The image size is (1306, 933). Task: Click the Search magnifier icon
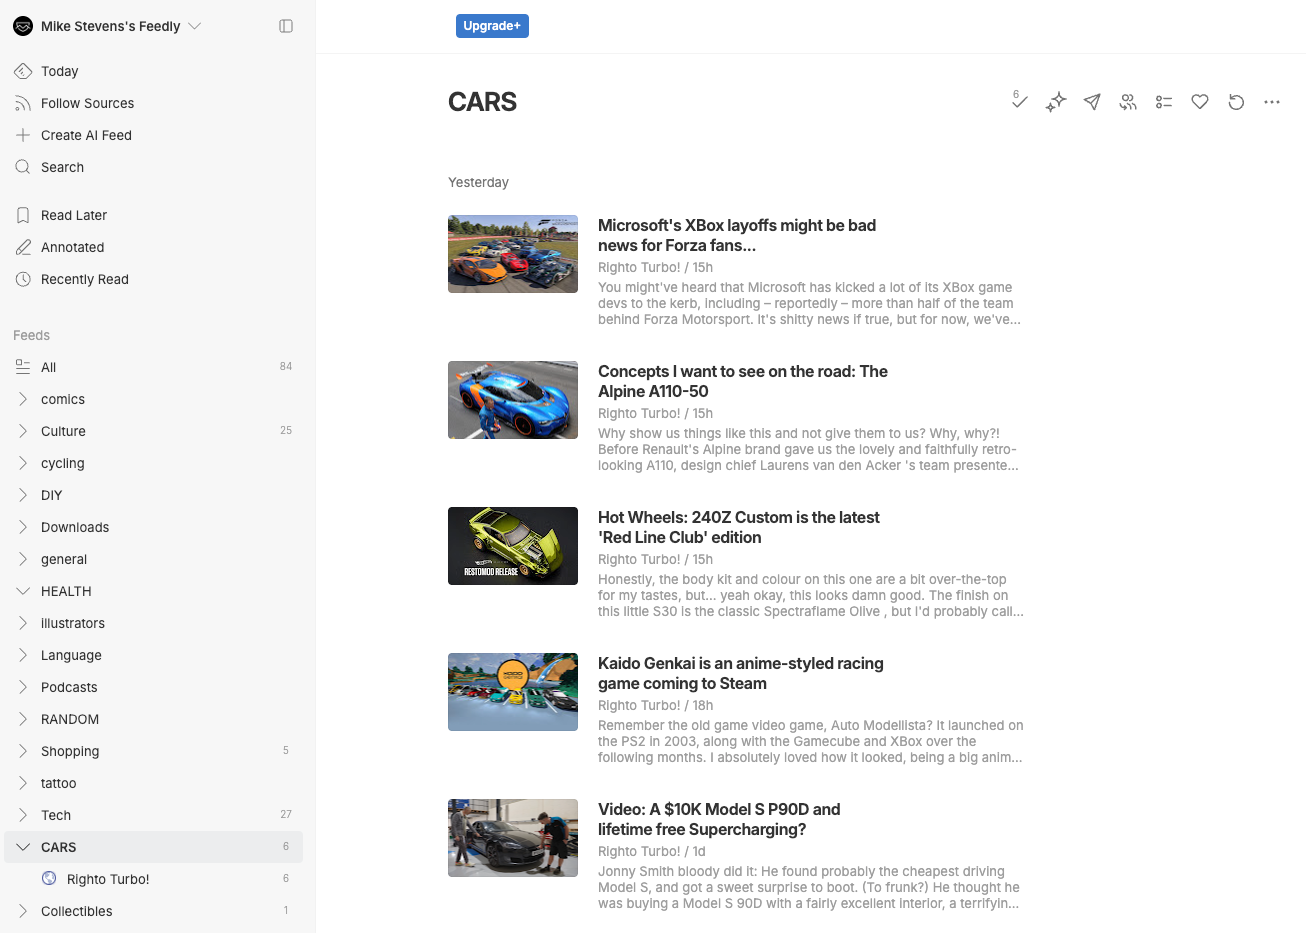23,167
